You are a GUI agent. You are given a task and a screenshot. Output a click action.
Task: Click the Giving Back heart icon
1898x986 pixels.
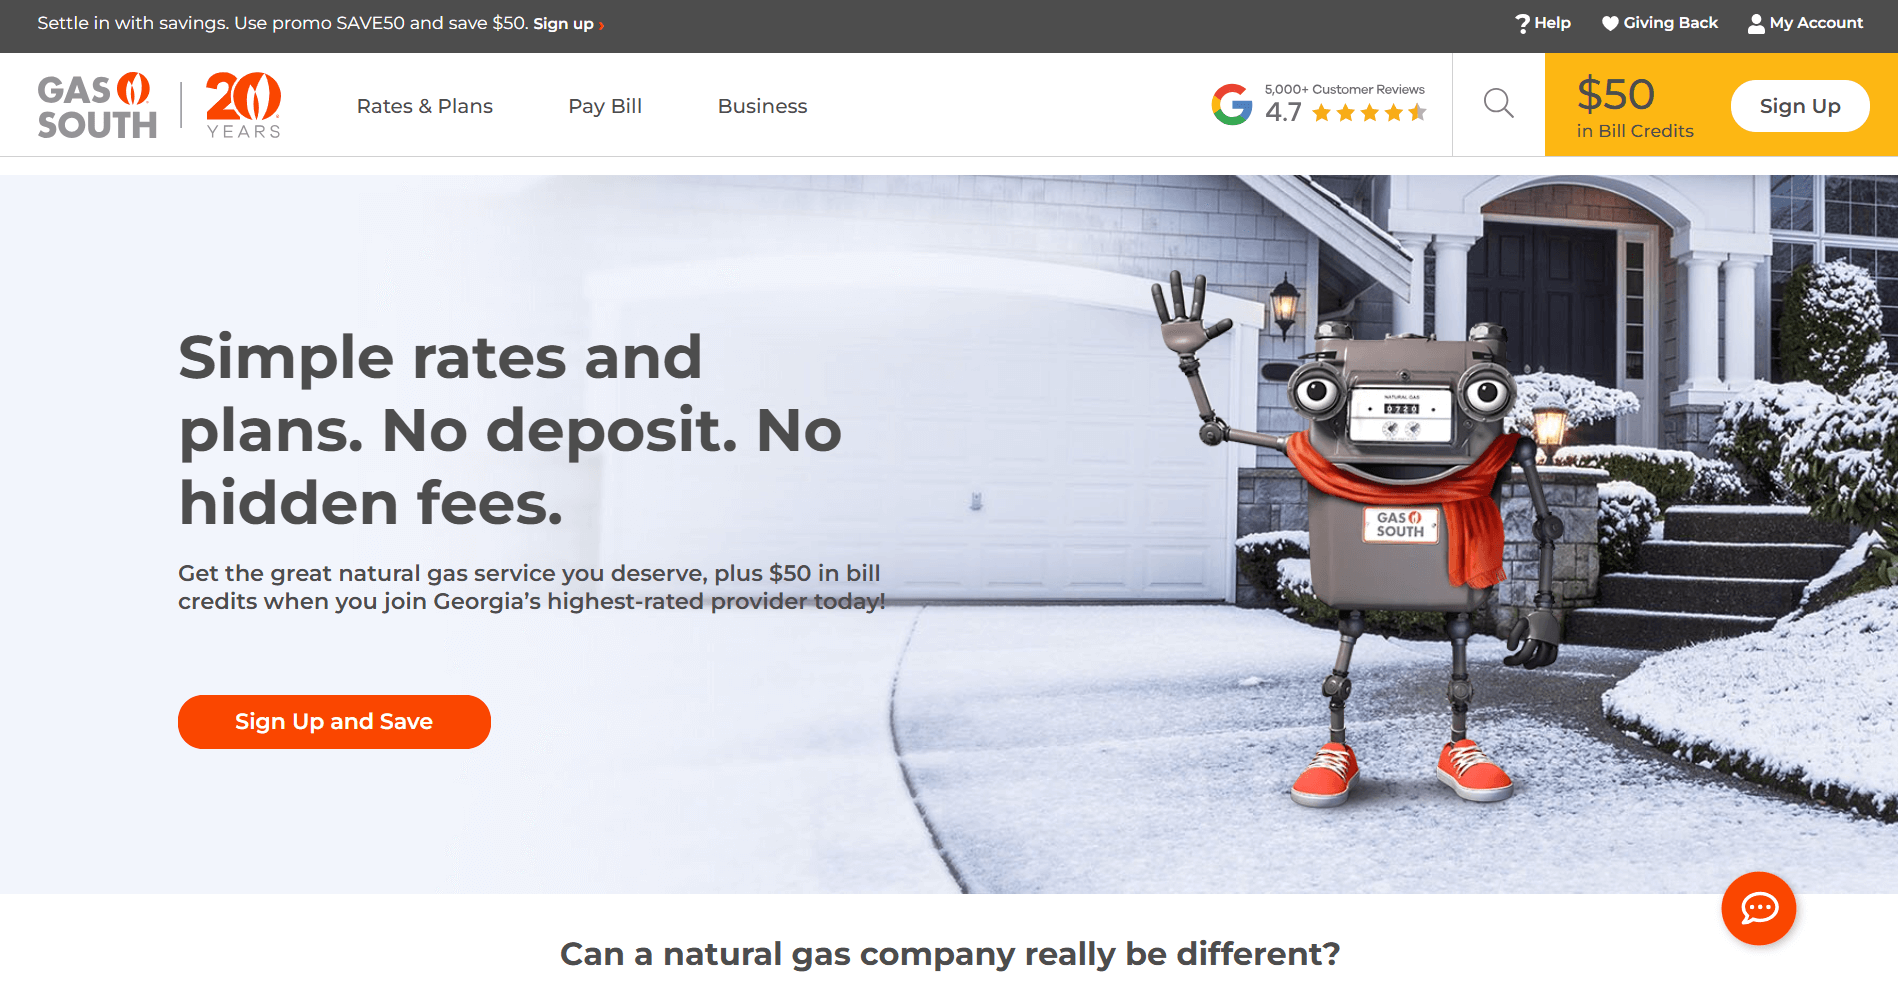tap(1610, 23)
